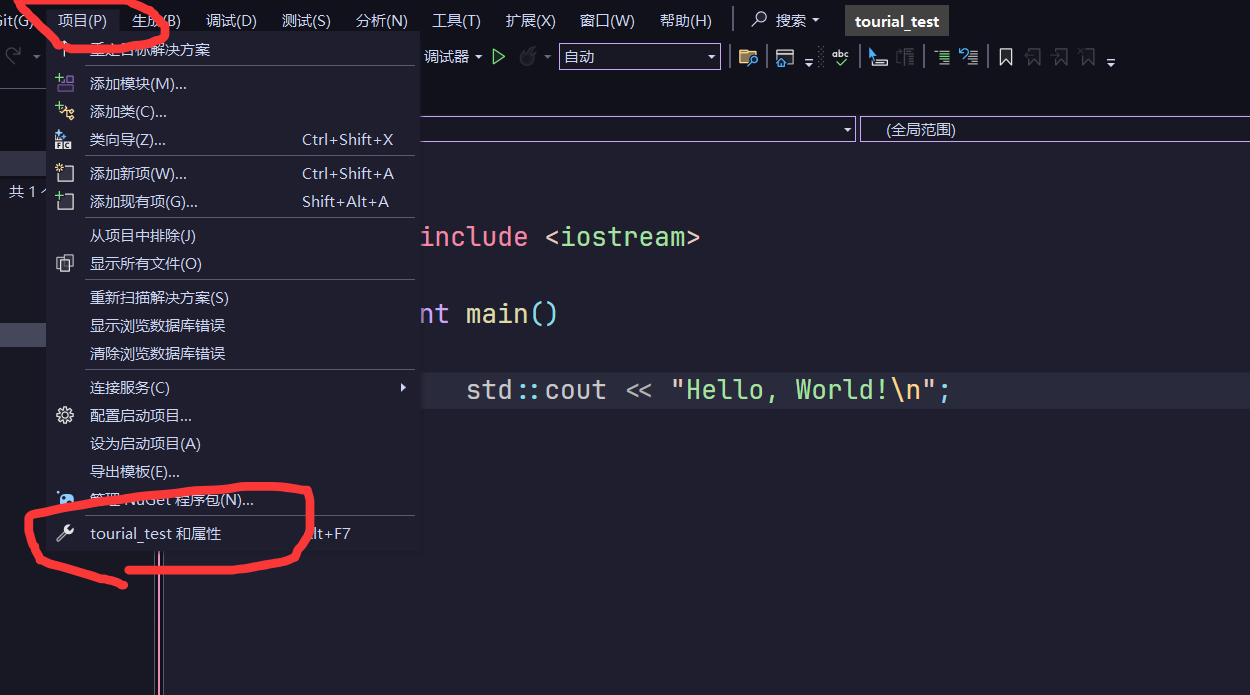The height and width of the screenshot is (695, 1250).
Task: Click the browser window home icon
Action: (x=784, y=57)
